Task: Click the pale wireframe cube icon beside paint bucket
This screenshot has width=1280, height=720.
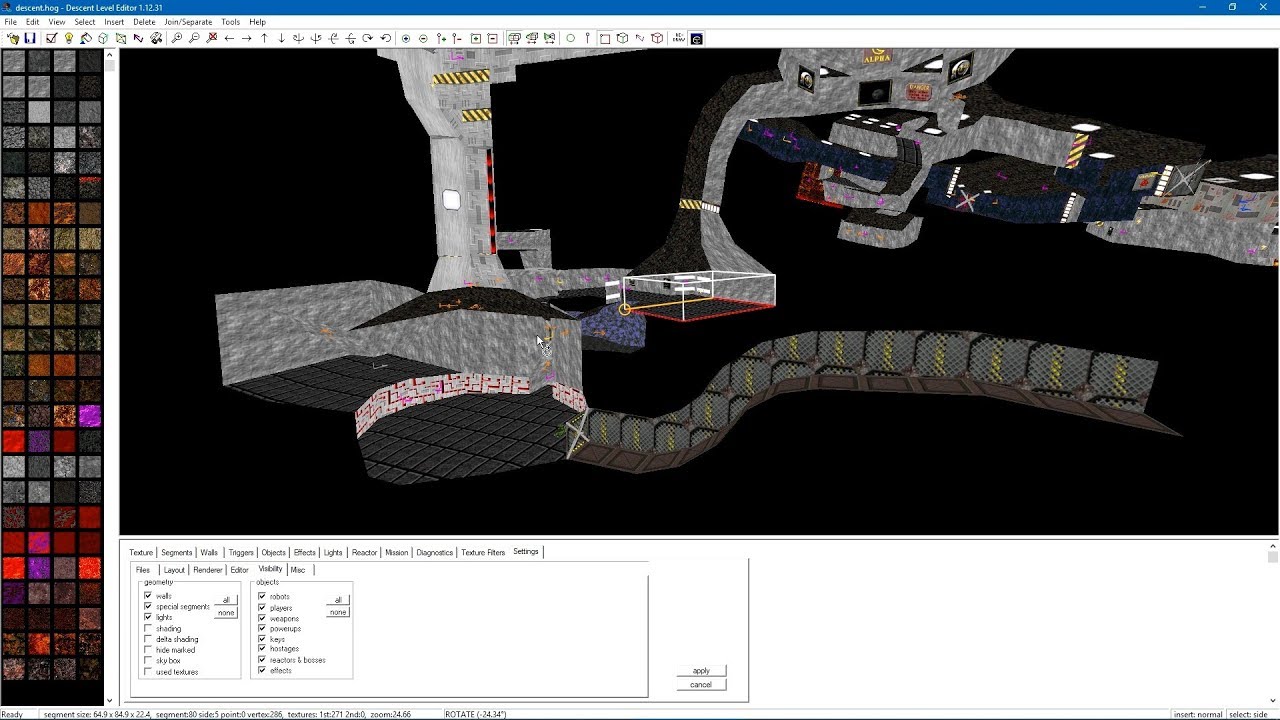Action: (103, 38)
